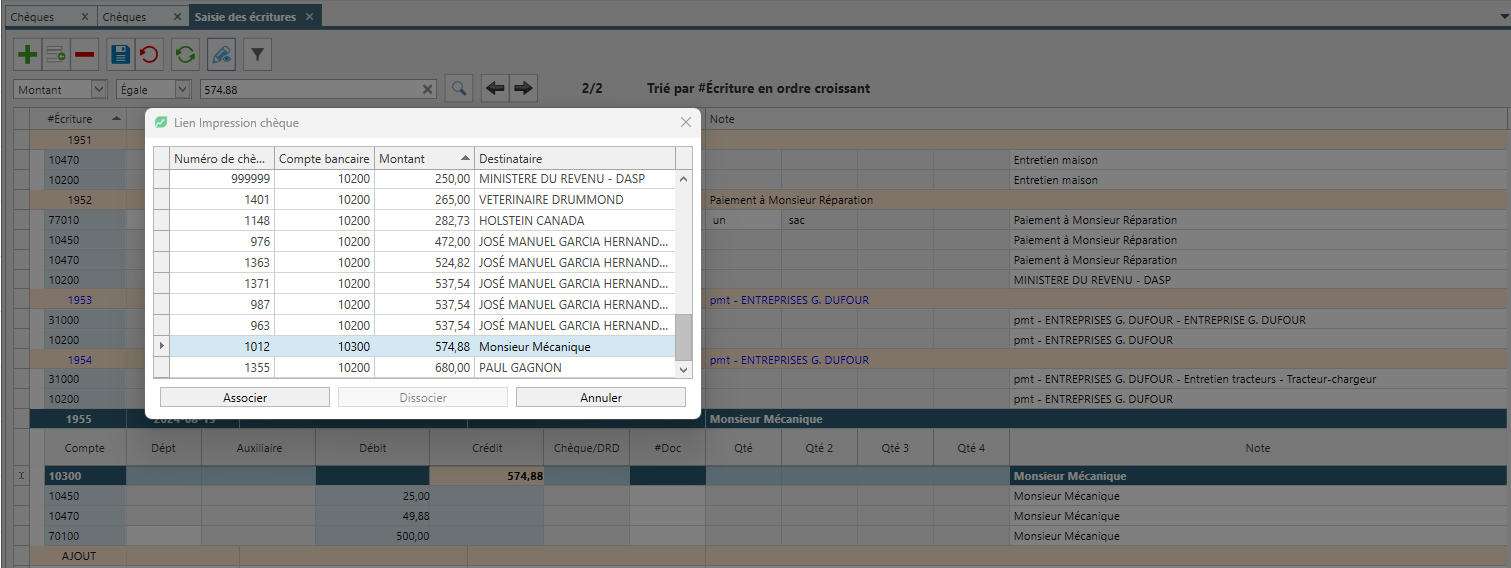Click the green plus add entry icon
The width and height of the screenshot is (1511, 568).
pyautogui.click(x=28, y=54)
